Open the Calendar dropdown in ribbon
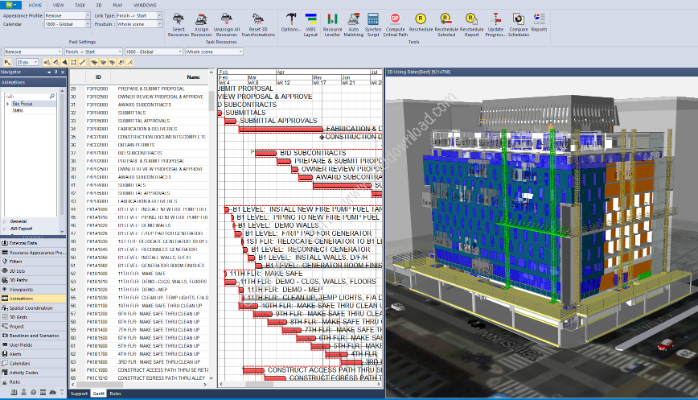The height and width of the screenshot is (400, 698). tap(67, 24)
